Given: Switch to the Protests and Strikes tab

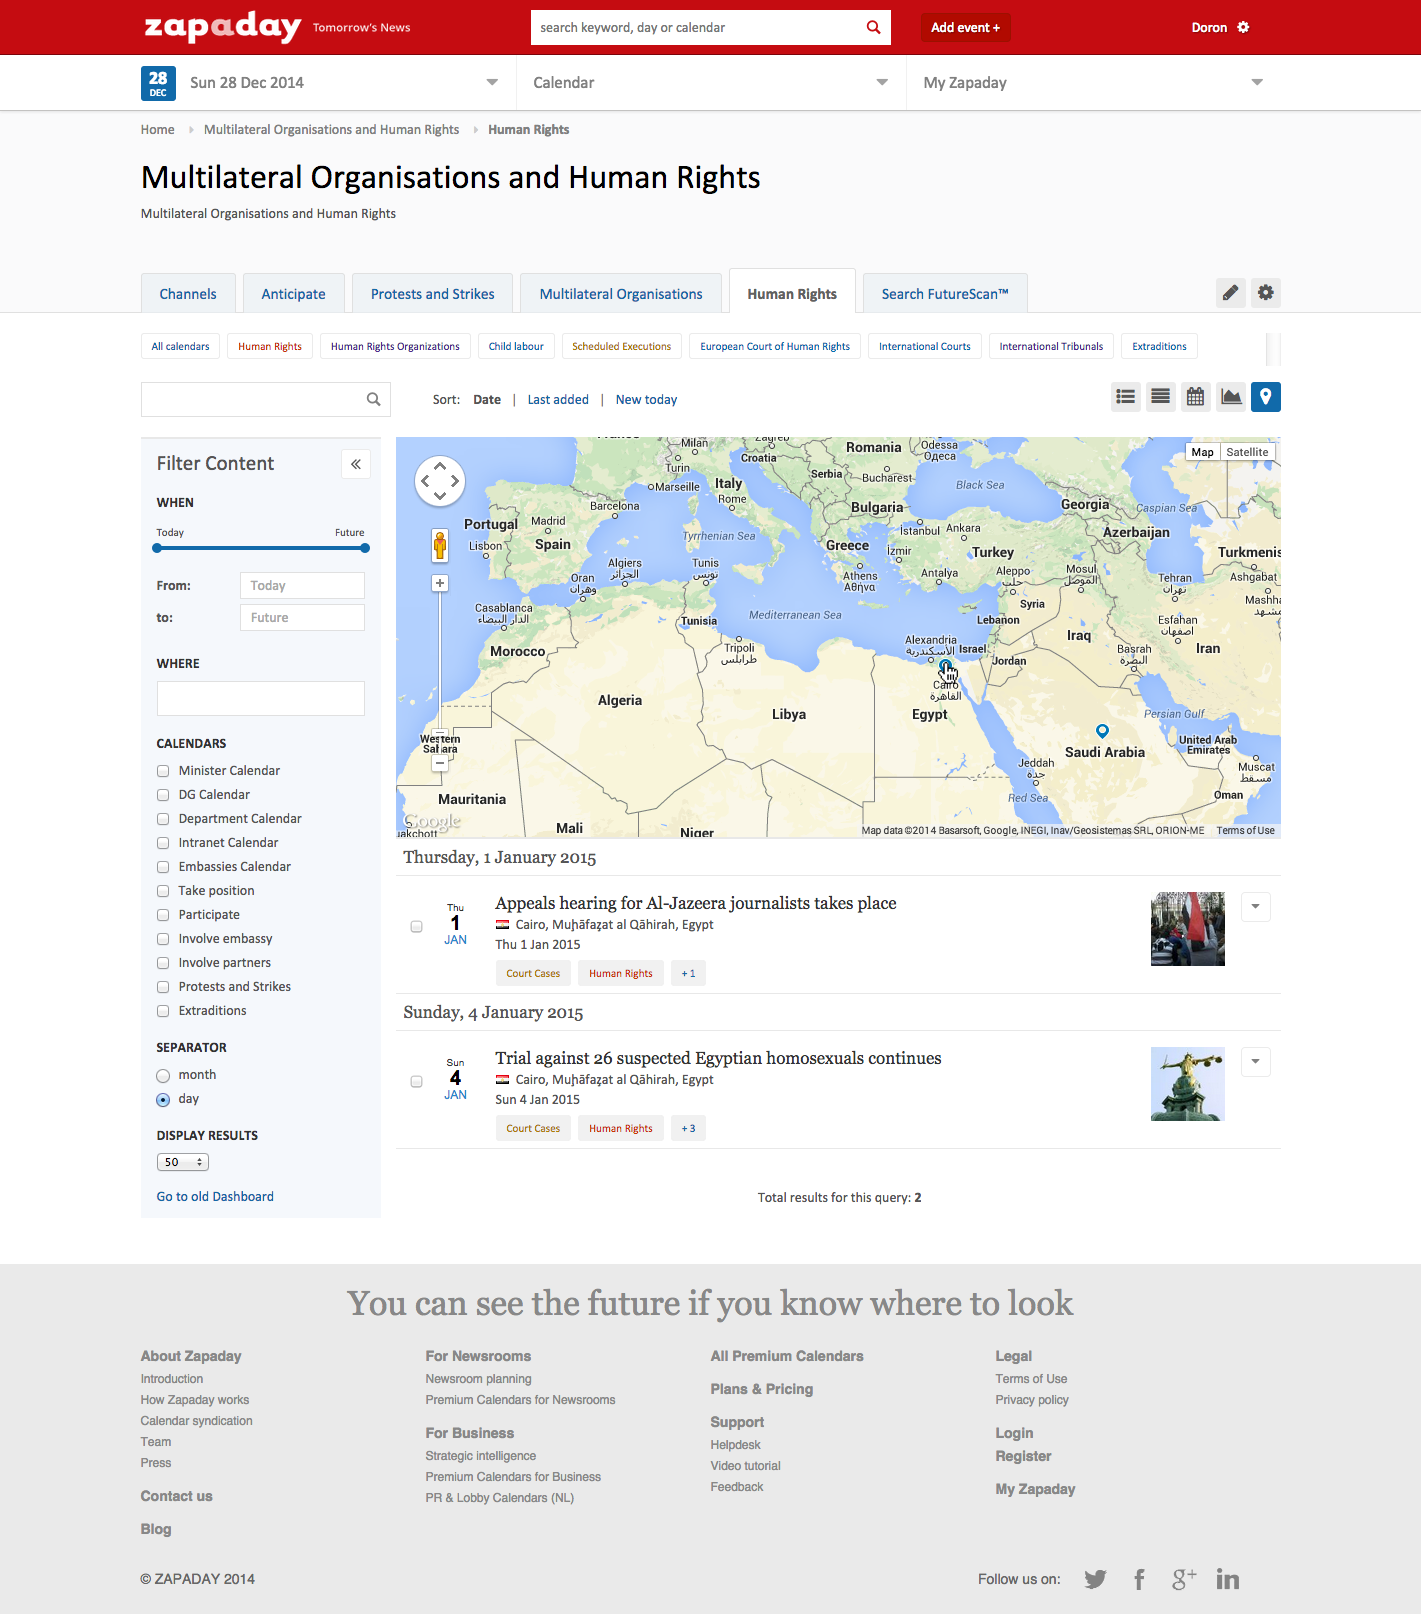Looking at the screenshot, I should pyautogui.click(x=432, y=294).
